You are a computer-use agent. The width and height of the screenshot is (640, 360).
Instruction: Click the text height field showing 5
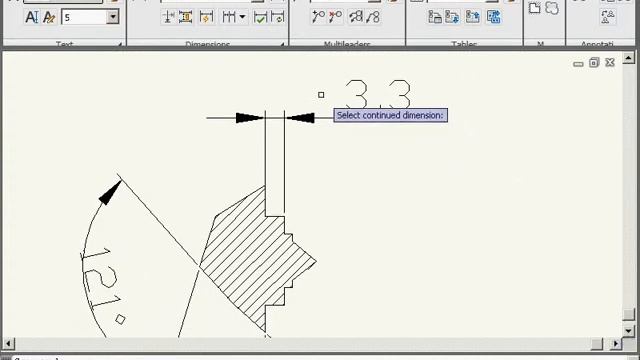tap(84, 17)
